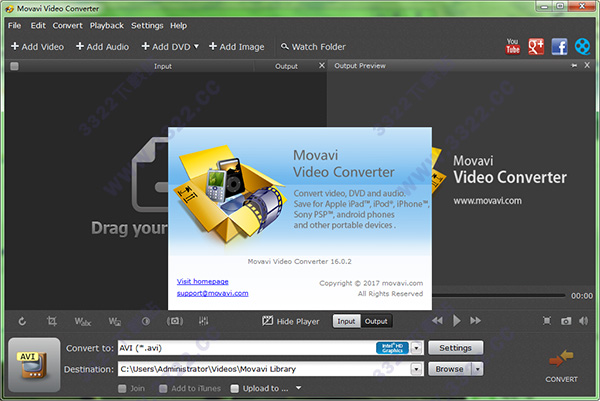Expand the Browse button dropdown arrow
The height and width of the screenshot is (401, 600).
click(x=477, y=369)
